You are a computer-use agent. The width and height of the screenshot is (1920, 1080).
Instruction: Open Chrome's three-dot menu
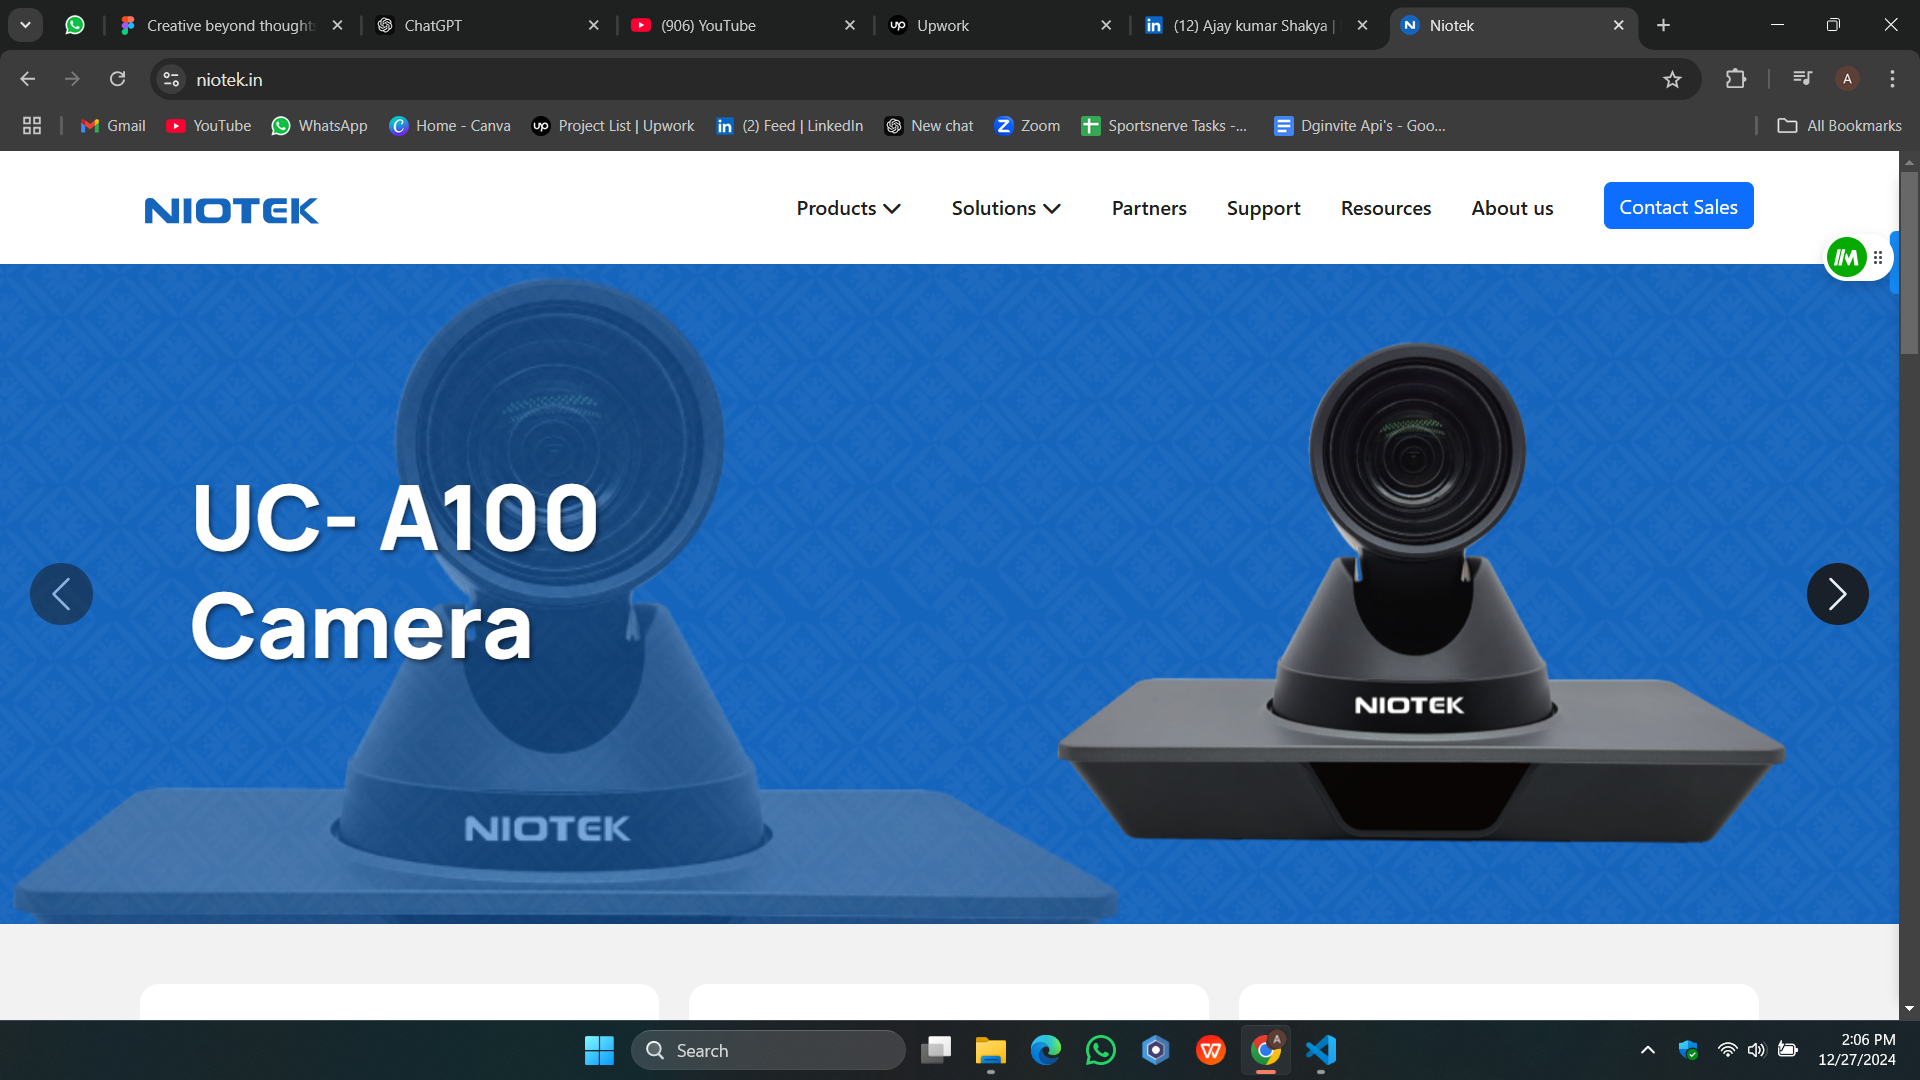pos(1892,79)
